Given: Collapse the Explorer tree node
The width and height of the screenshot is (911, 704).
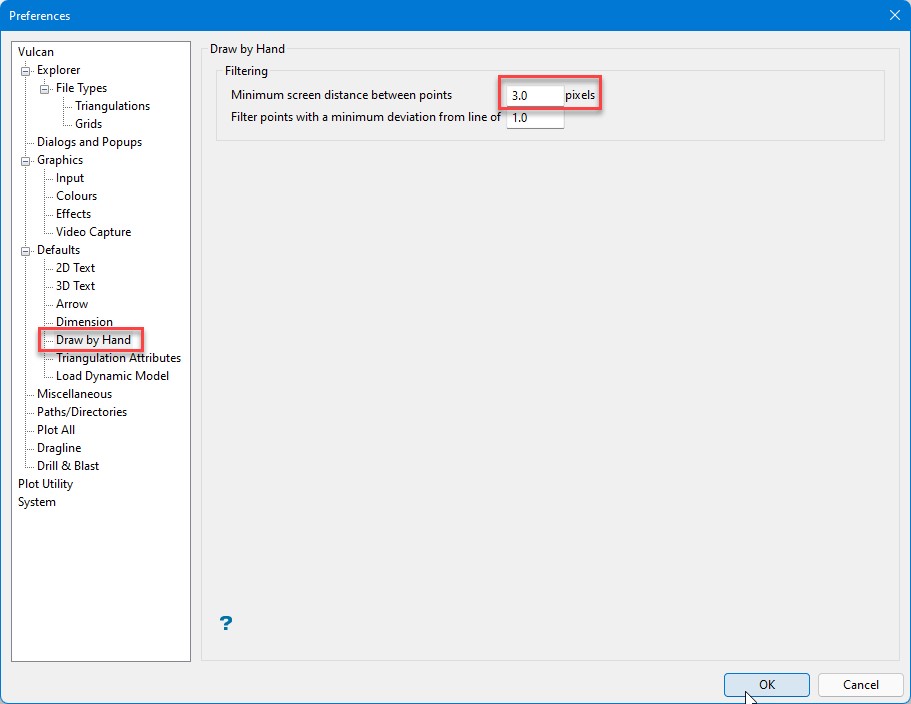Looking at the screenshot, I should [x=26, y=71].
